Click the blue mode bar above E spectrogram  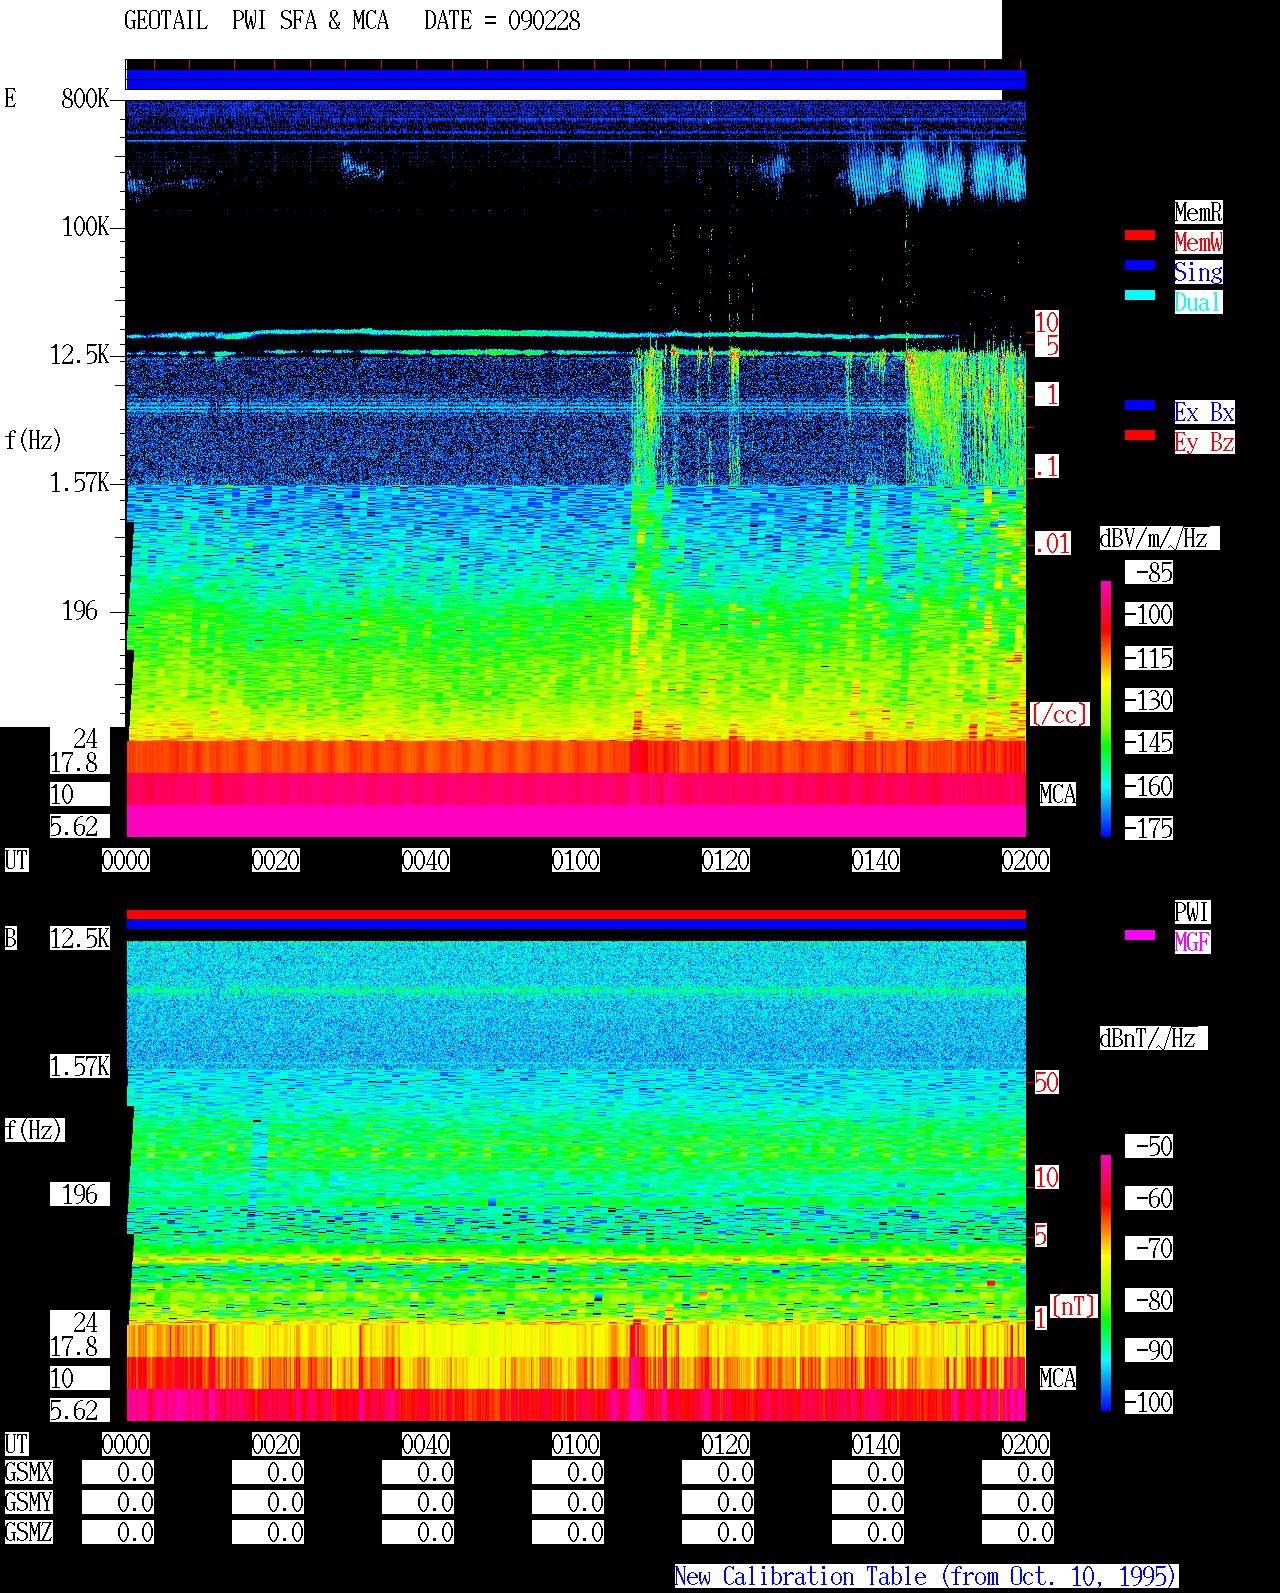pos(576,80)
